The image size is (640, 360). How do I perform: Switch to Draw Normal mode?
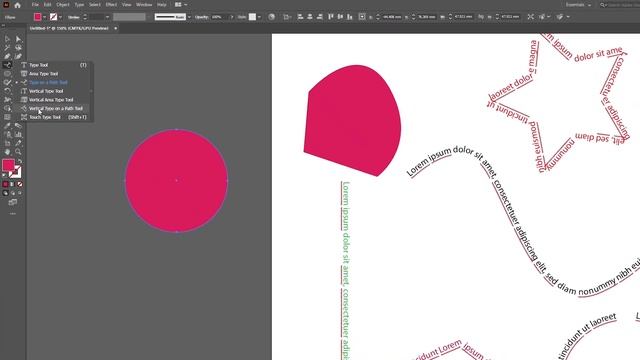pos(5,193)
